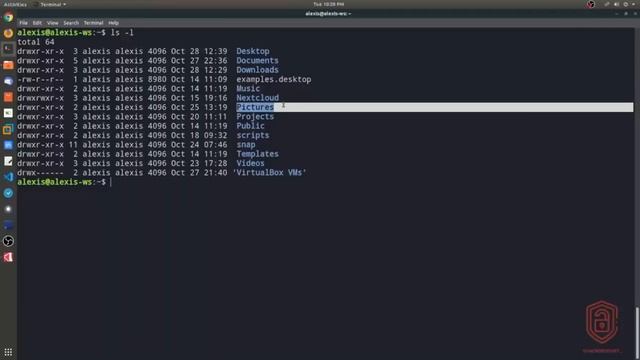Viewport: 640px width, 360px height.
Task: Click the 'ls -l' command text
Action: tap(122, 33)
